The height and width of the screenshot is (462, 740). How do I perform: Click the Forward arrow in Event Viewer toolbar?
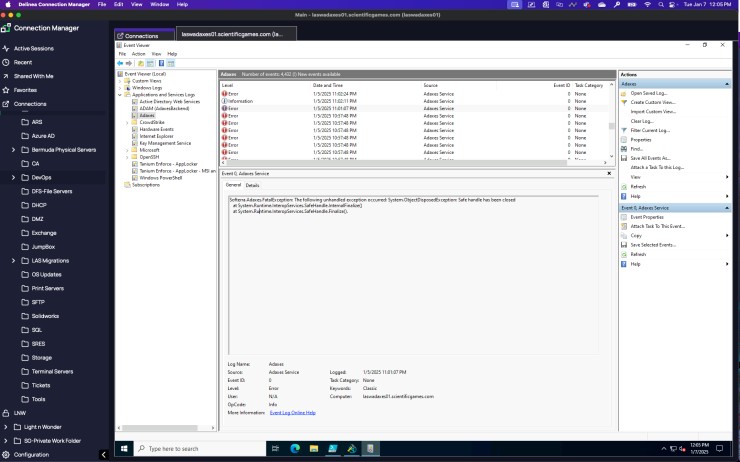tap(128, 63)
